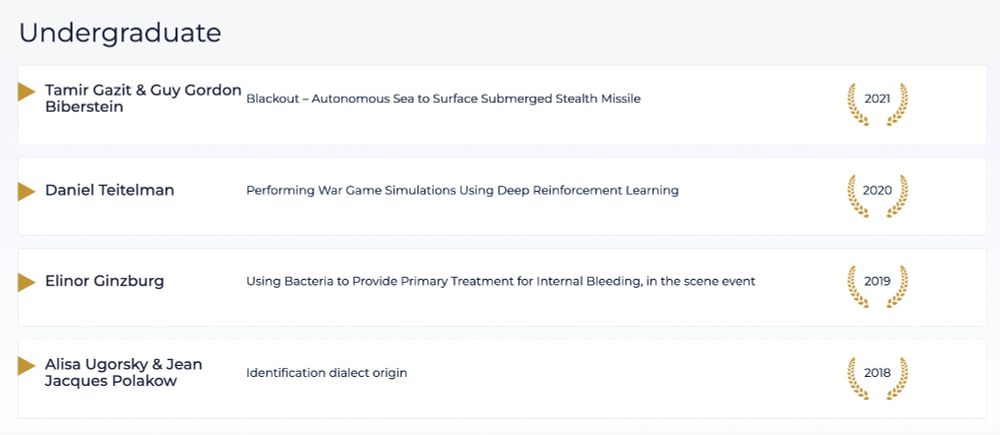1000x435 pixels.
Task: Open the Identification dialect origin project title
Action: (x=326, y=373)
